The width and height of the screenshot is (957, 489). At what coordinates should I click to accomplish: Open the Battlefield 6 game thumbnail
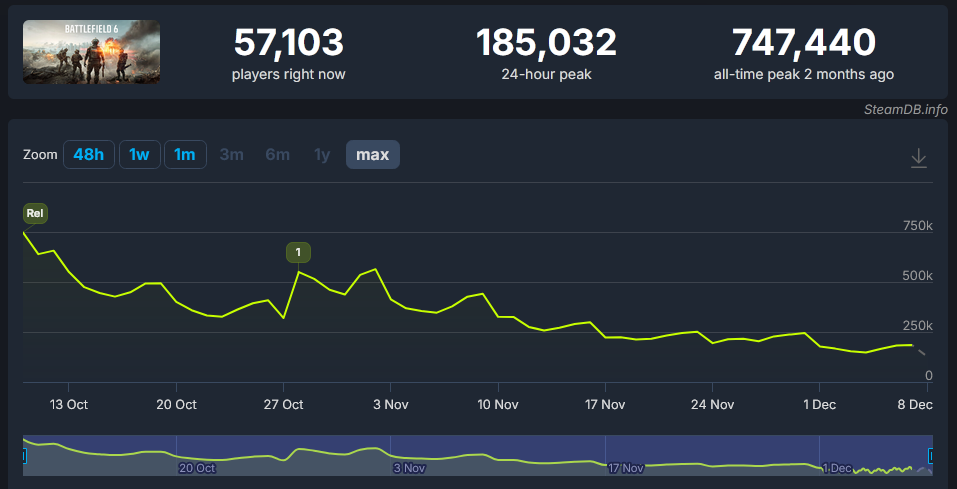(x=92, y=52)
